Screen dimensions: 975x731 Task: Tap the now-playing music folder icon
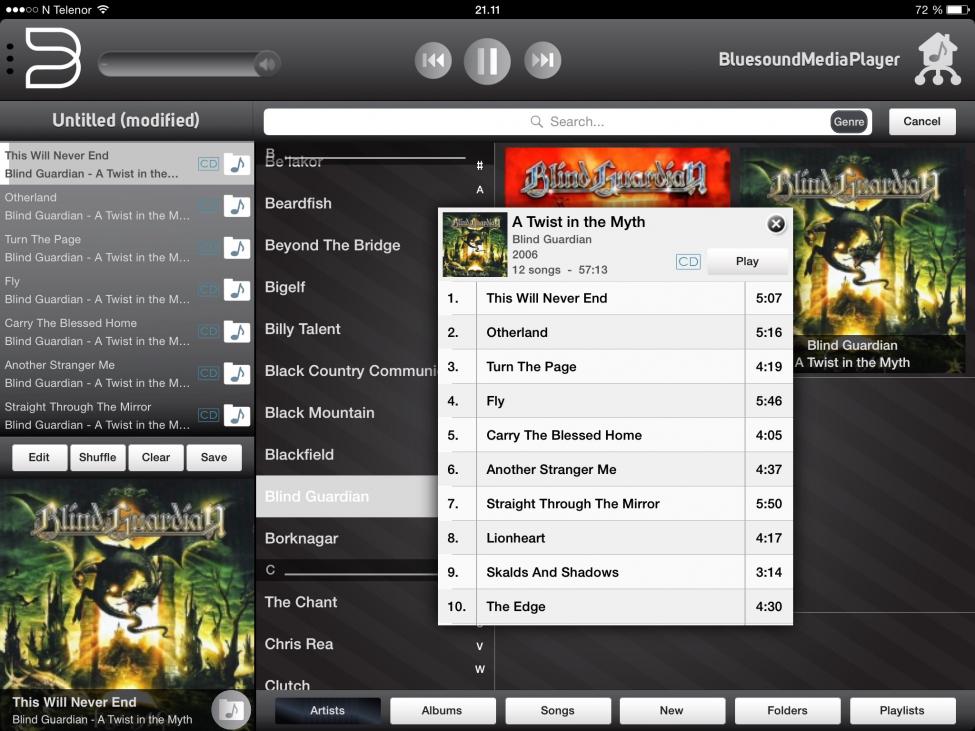(231, 709)
